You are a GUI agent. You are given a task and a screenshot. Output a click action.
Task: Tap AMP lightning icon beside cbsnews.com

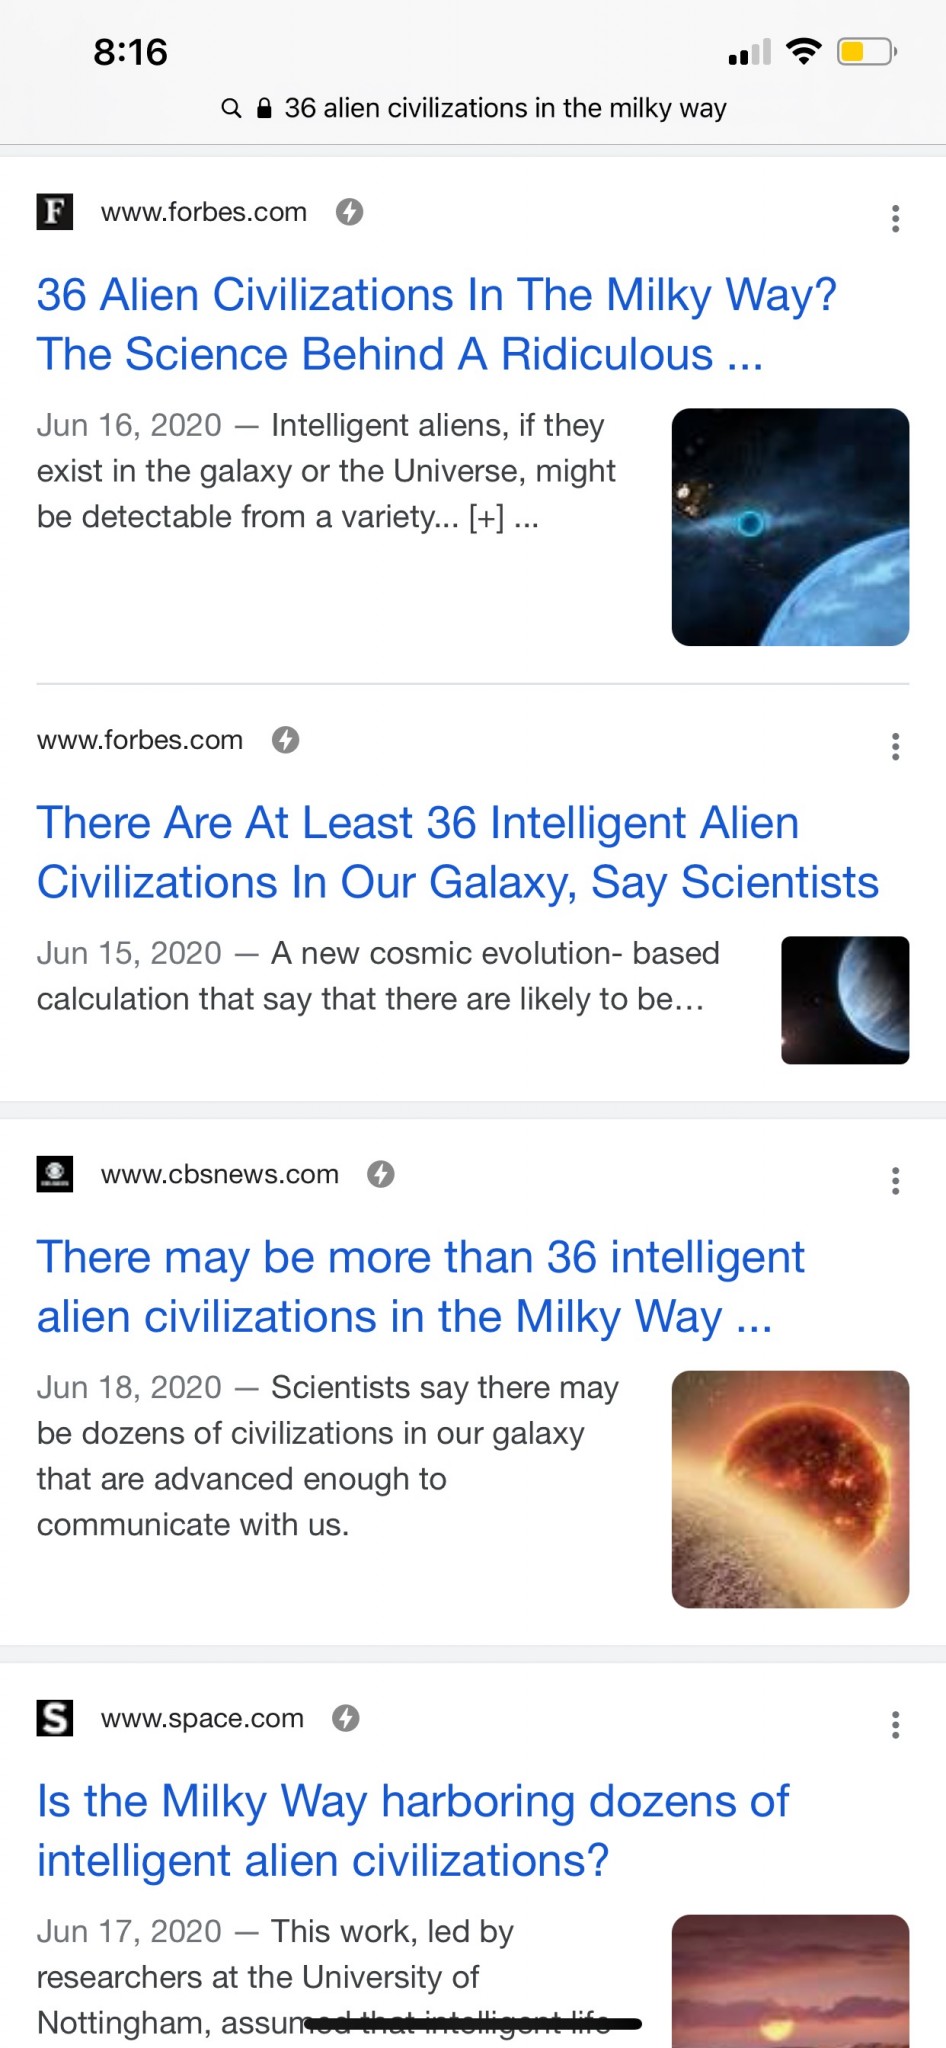381,1174
